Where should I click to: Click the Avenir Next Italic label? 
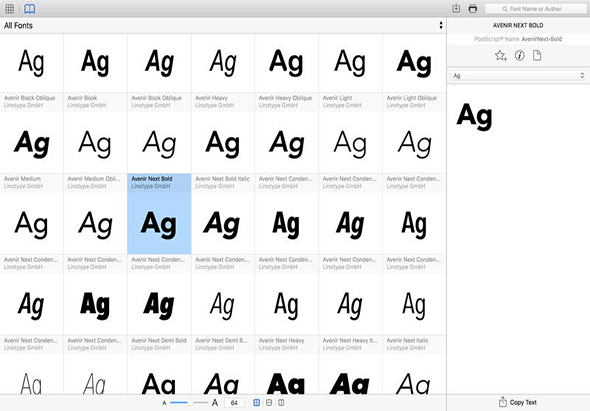point(407,340)
